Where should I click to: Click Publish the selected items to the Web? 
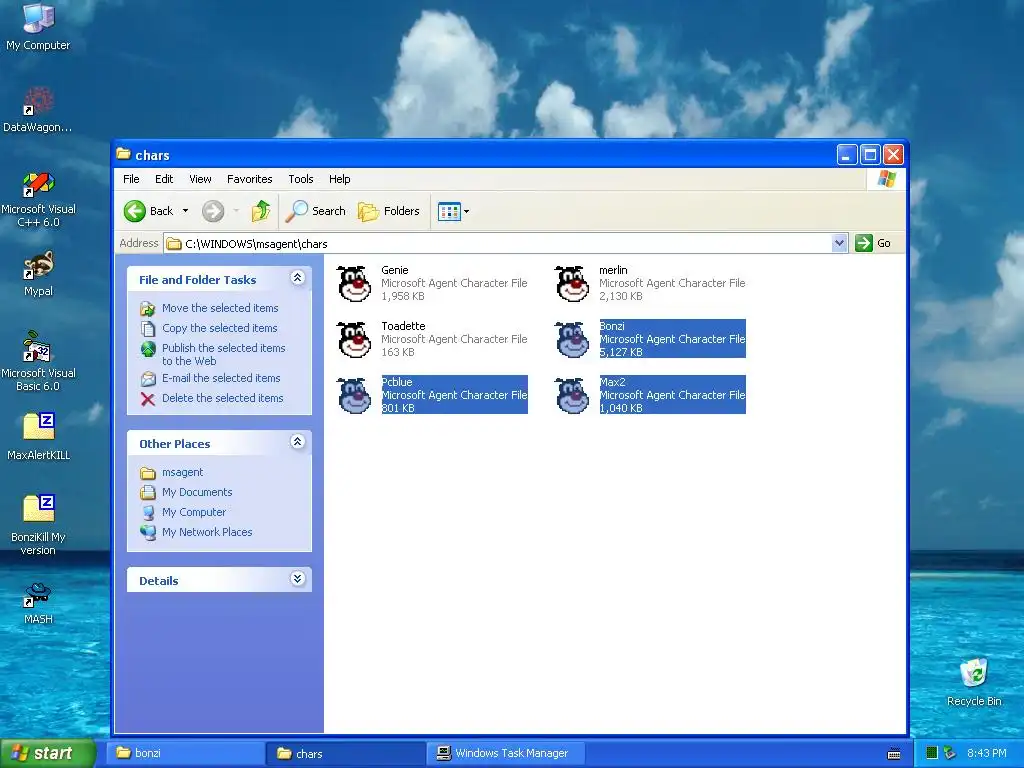tap(223, 355)
